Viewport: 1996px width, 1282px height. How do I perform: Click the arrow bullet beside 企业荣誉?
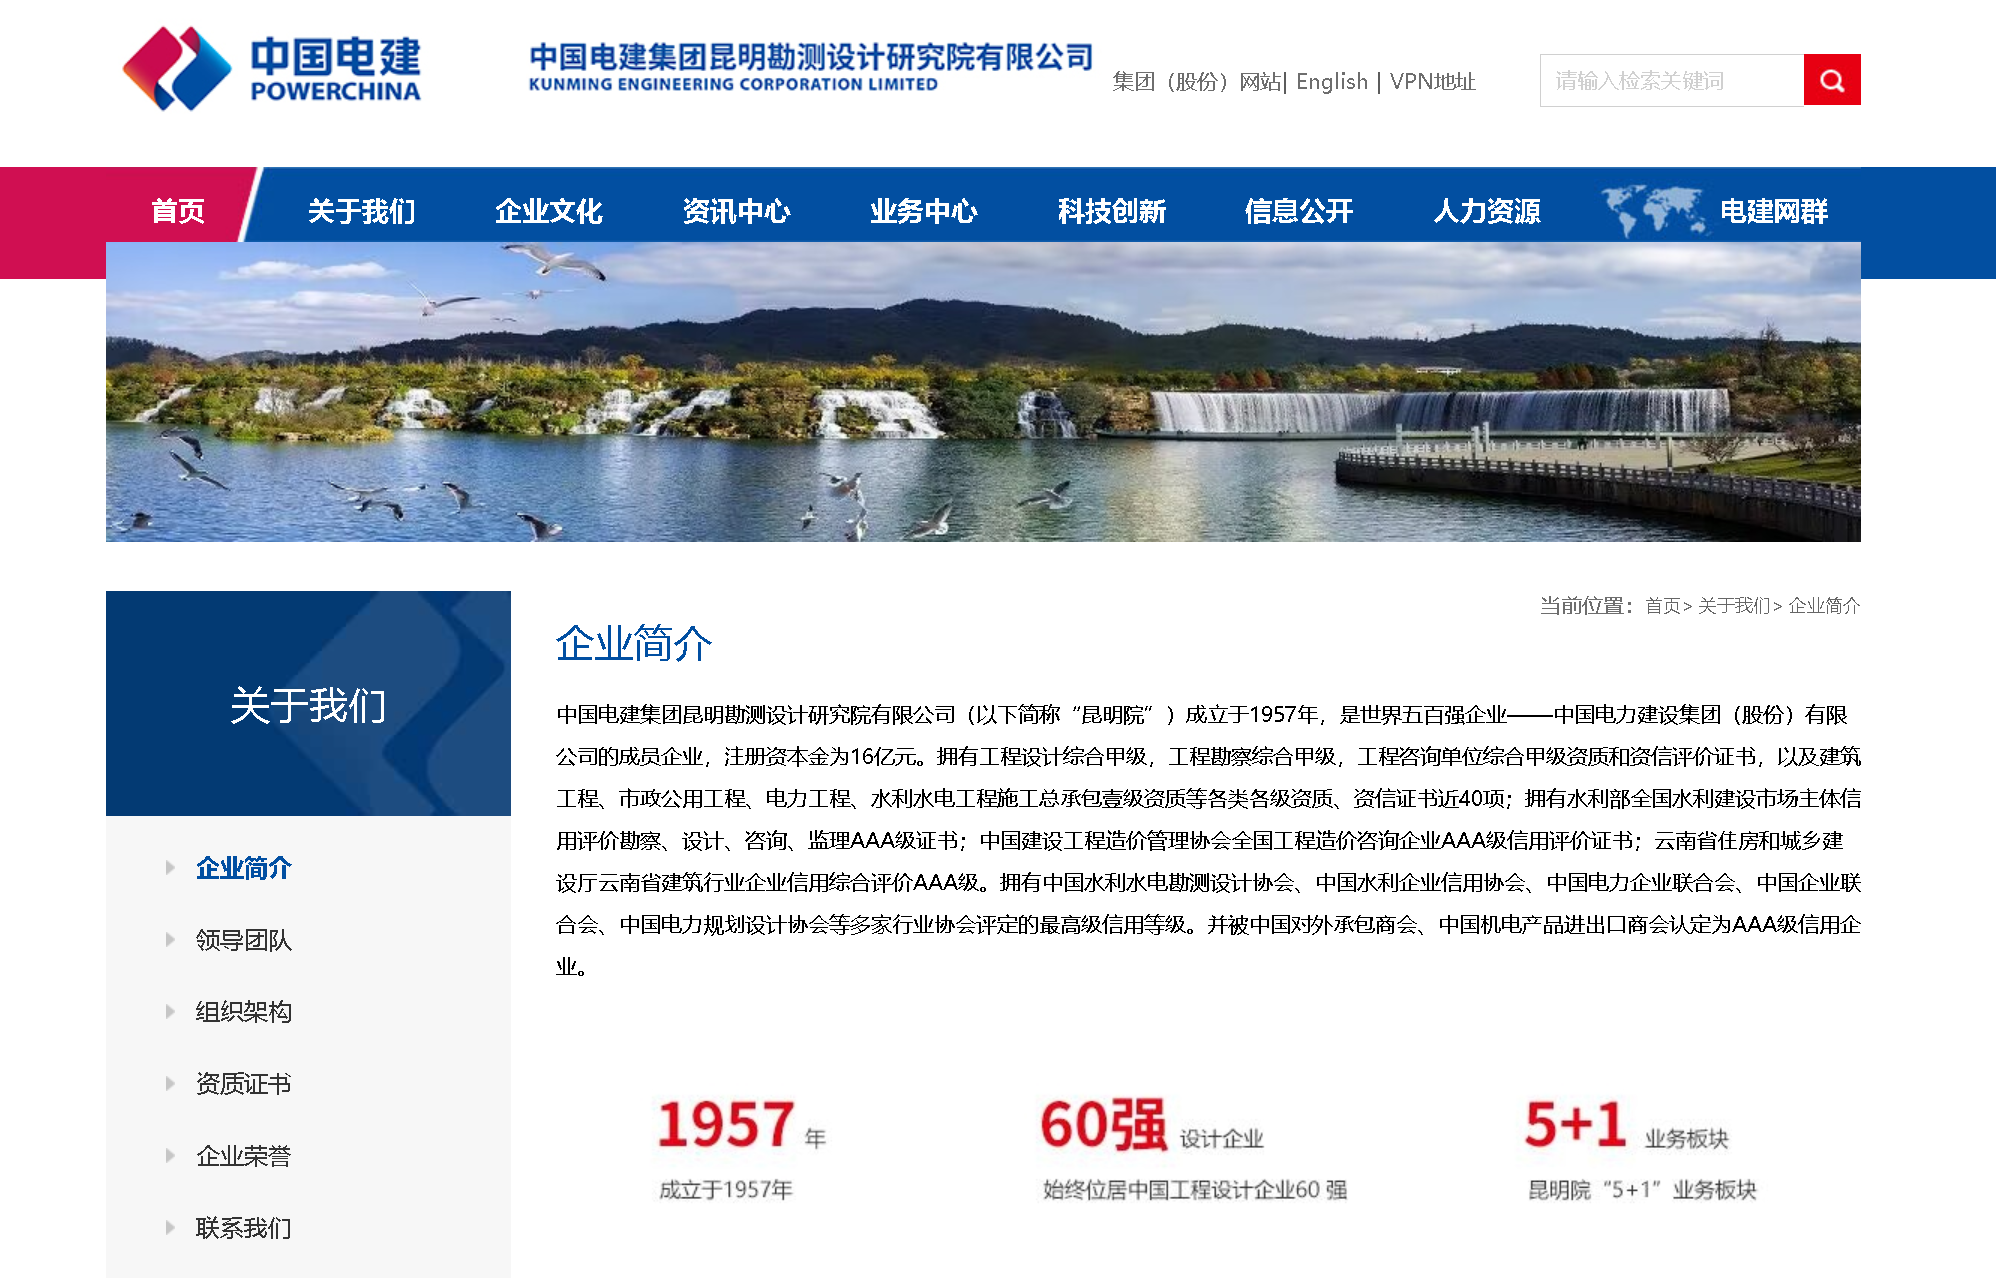click(170, 1155)
